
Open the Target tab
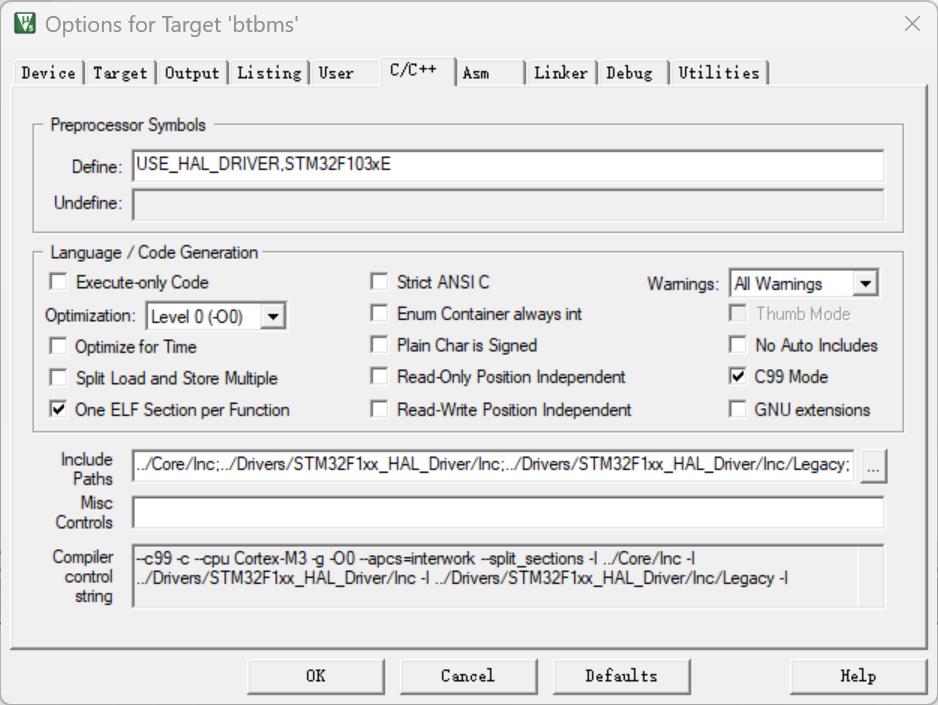[x=120, y=73]
